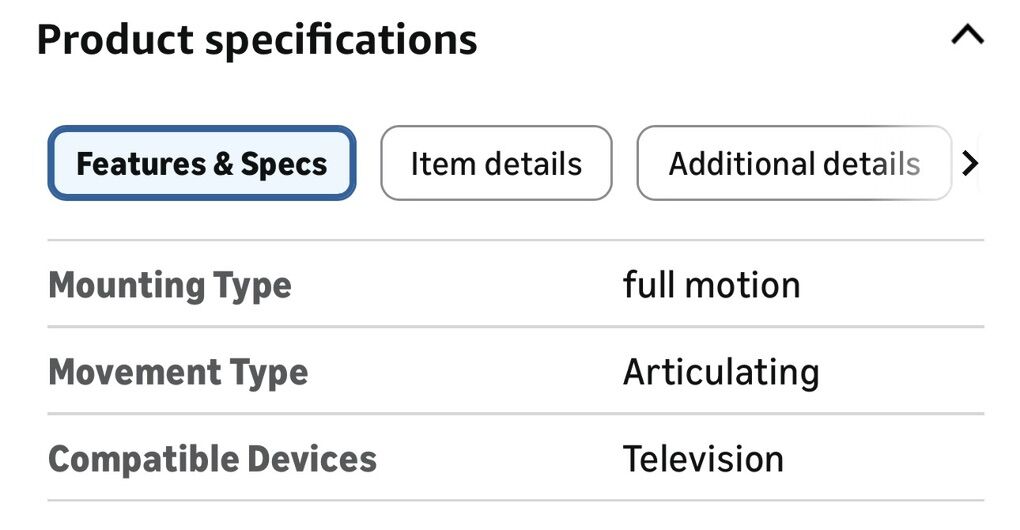The image size is (1020, 530).
Task: Click the Compatible Devices label
Action: tap(212, 460)
